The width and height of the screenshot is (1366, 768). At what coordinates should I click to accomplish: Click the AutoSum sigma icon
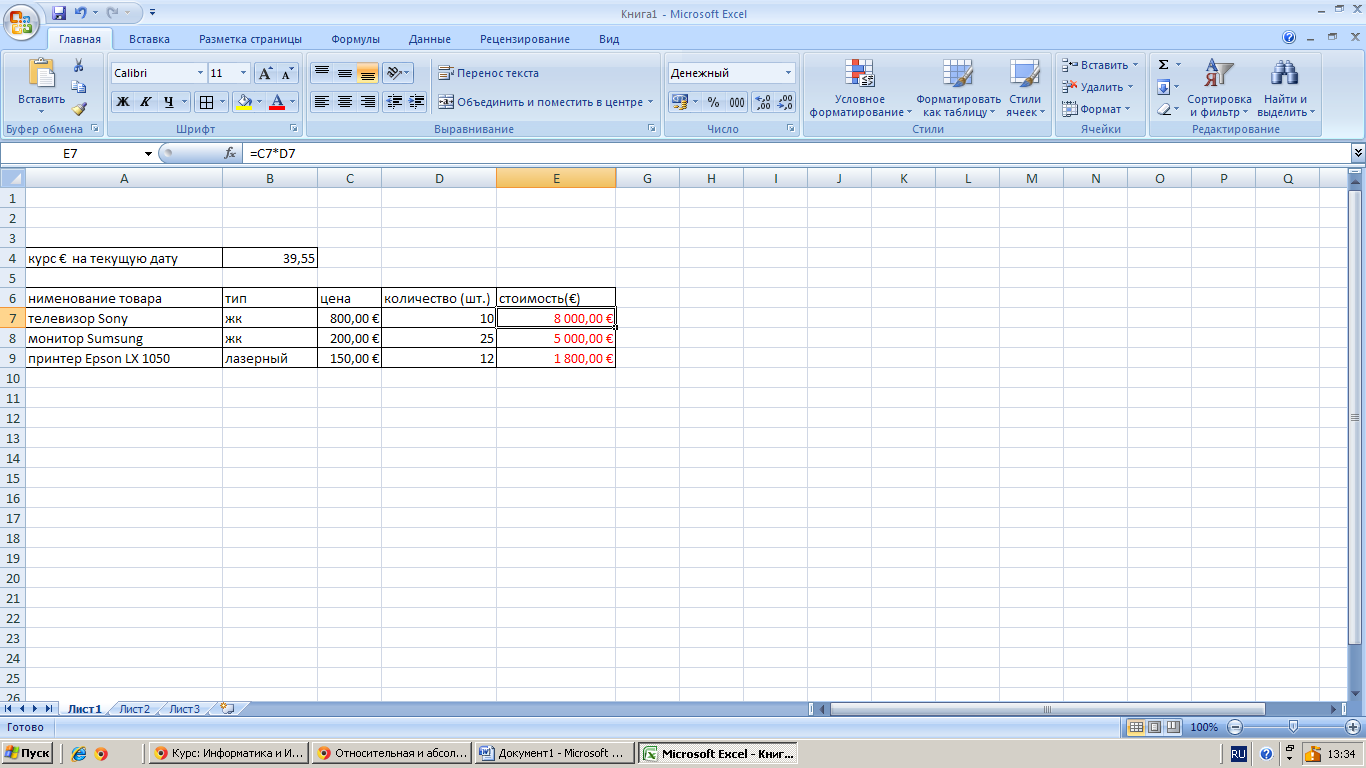1163,65
